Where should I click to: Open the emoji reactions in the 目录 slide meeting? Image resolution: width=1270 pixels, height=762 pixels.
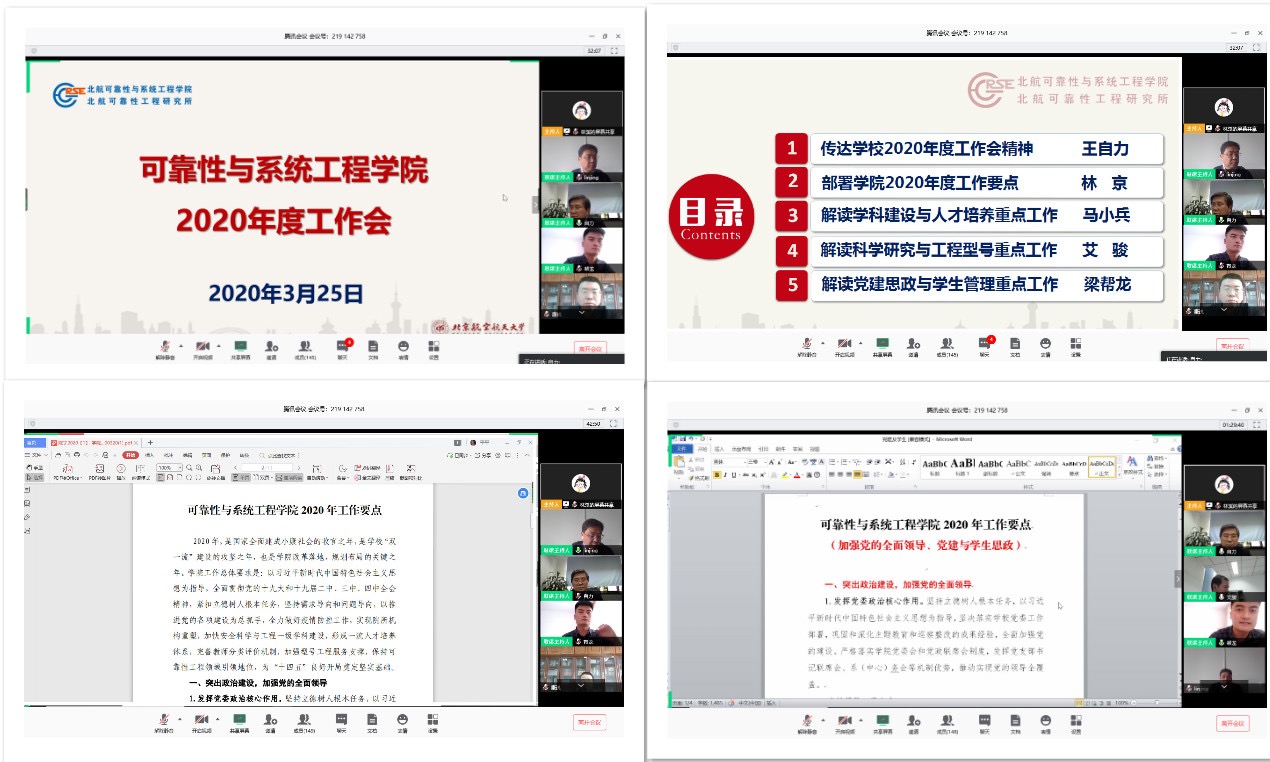[x=1045, y=346]
